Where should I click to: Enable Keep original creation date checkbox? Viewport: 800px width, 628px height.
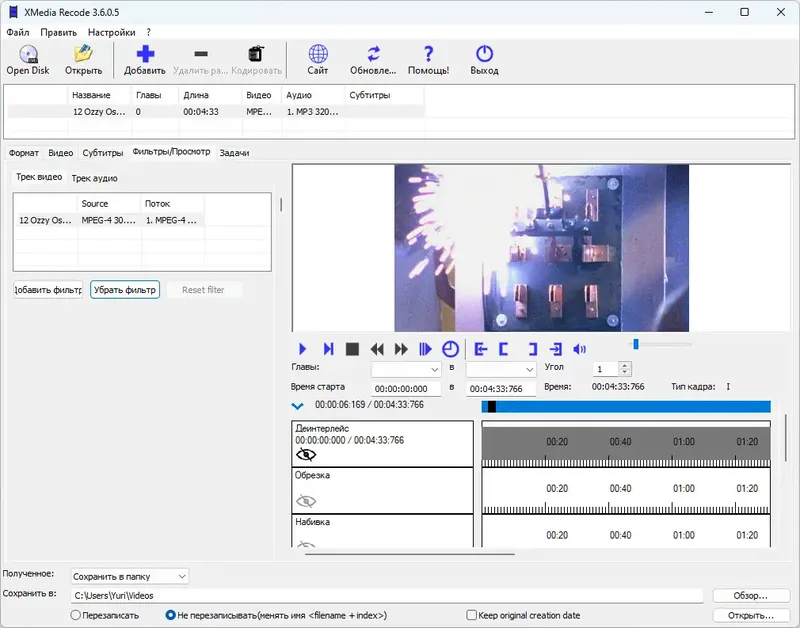(472, 615)
